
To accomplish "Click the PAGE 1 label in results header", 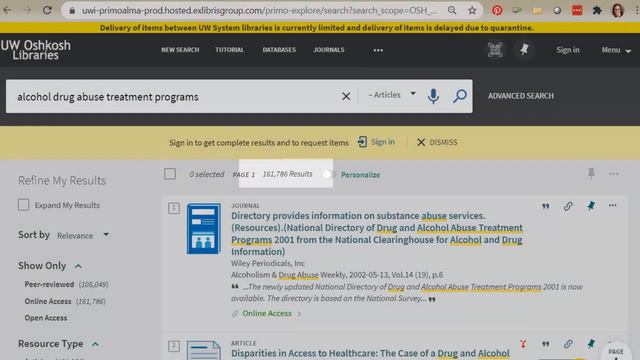I will point(244,174).
